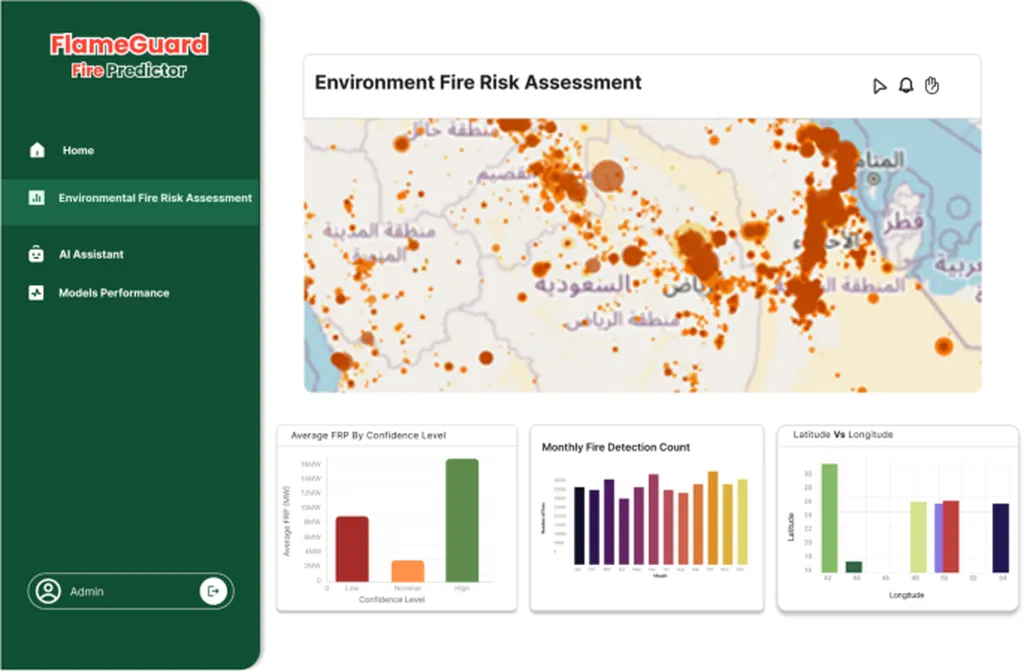Image resolution: width=1024 pixels, height=671 pixels.
Task: Open the AI Assistant page label
Action: 91,255
